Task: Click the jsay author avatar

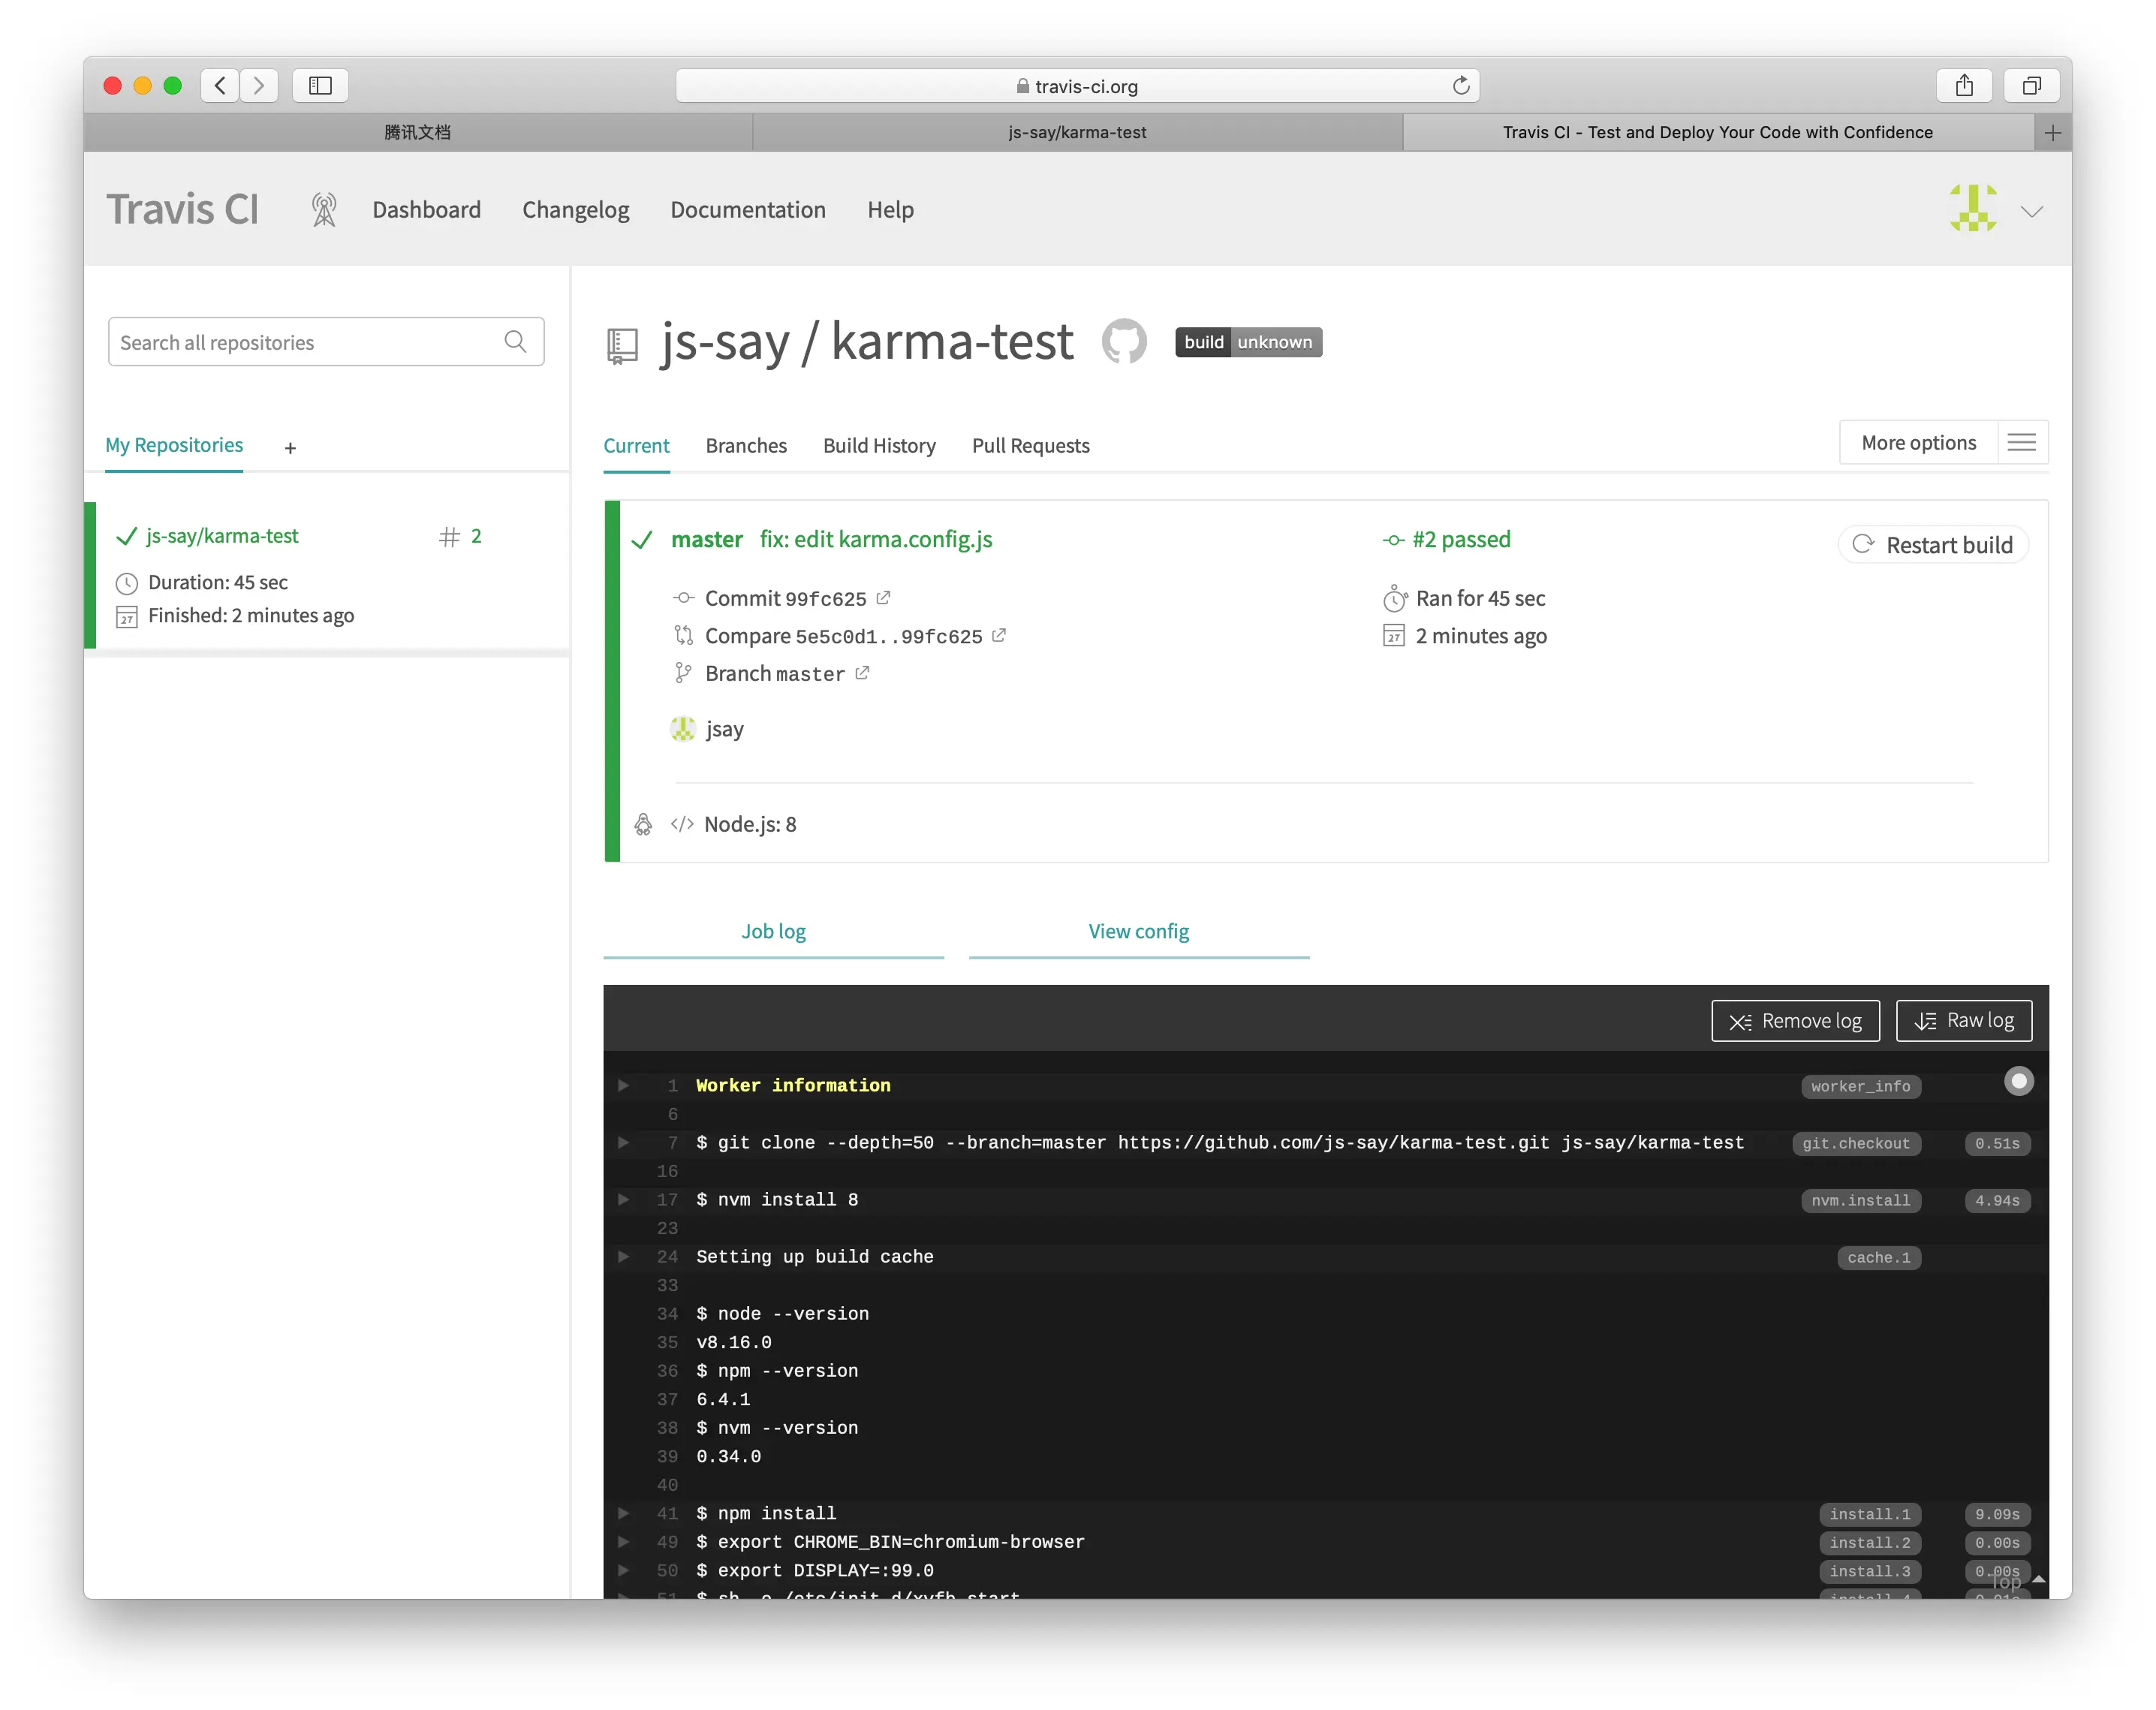Action: click(x=682, y=729)
